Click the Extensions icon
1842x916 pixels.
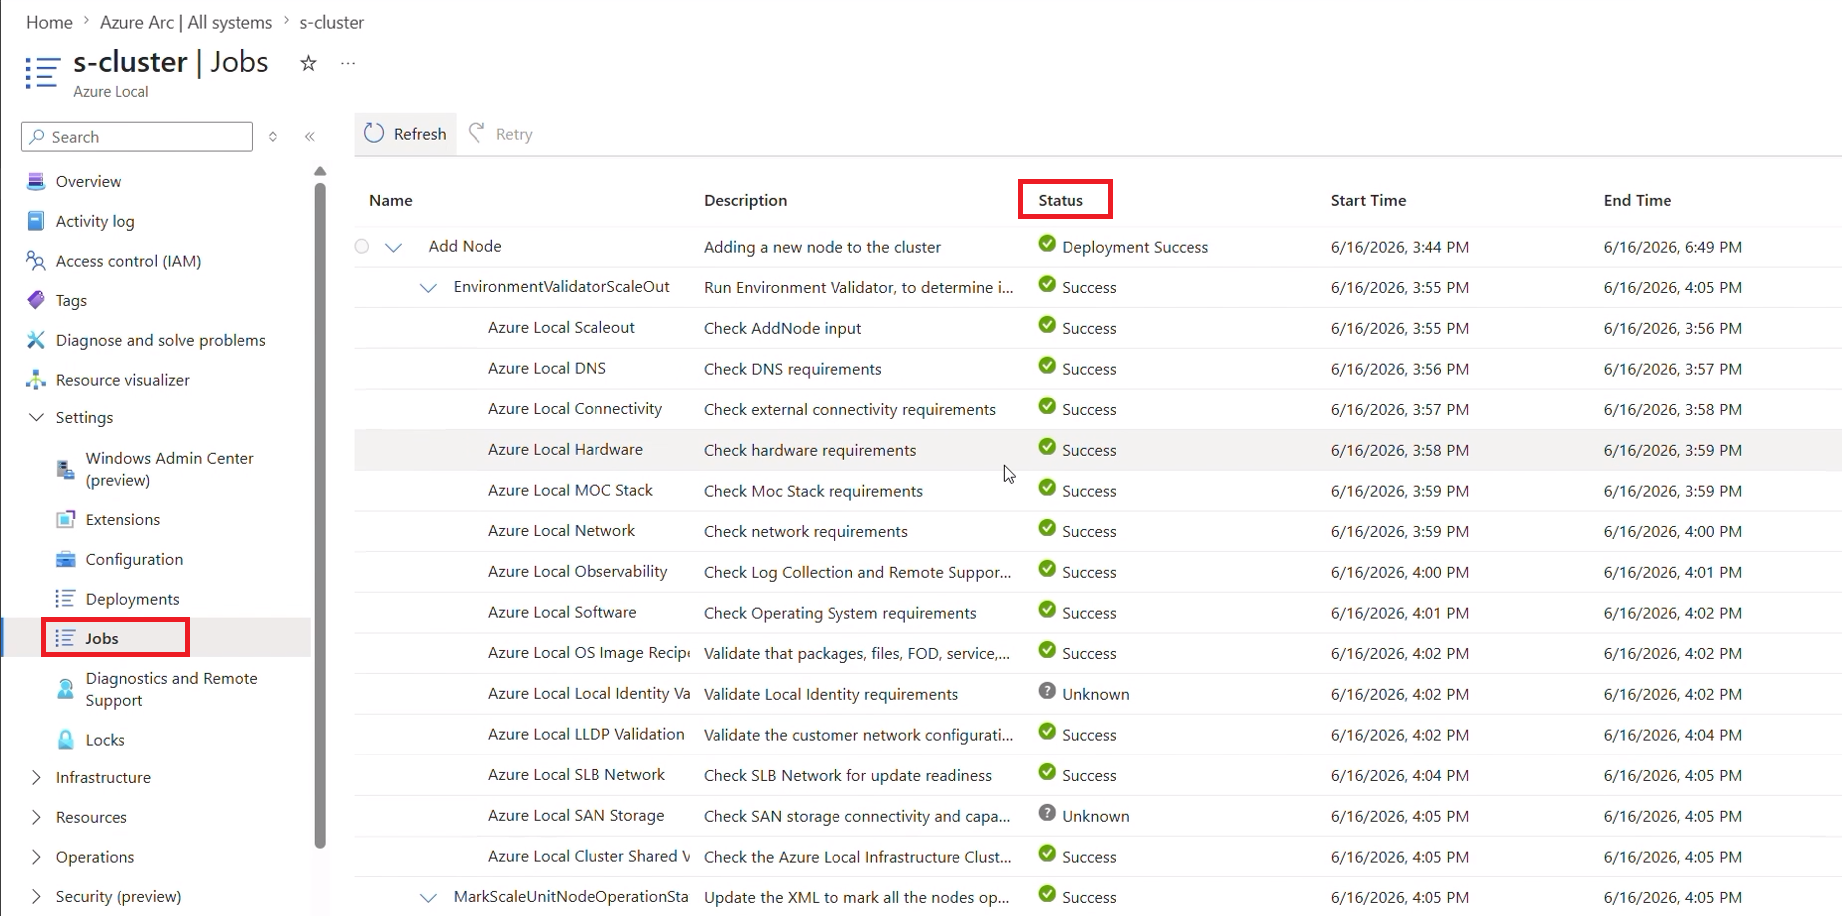click(x=65, y=519)
